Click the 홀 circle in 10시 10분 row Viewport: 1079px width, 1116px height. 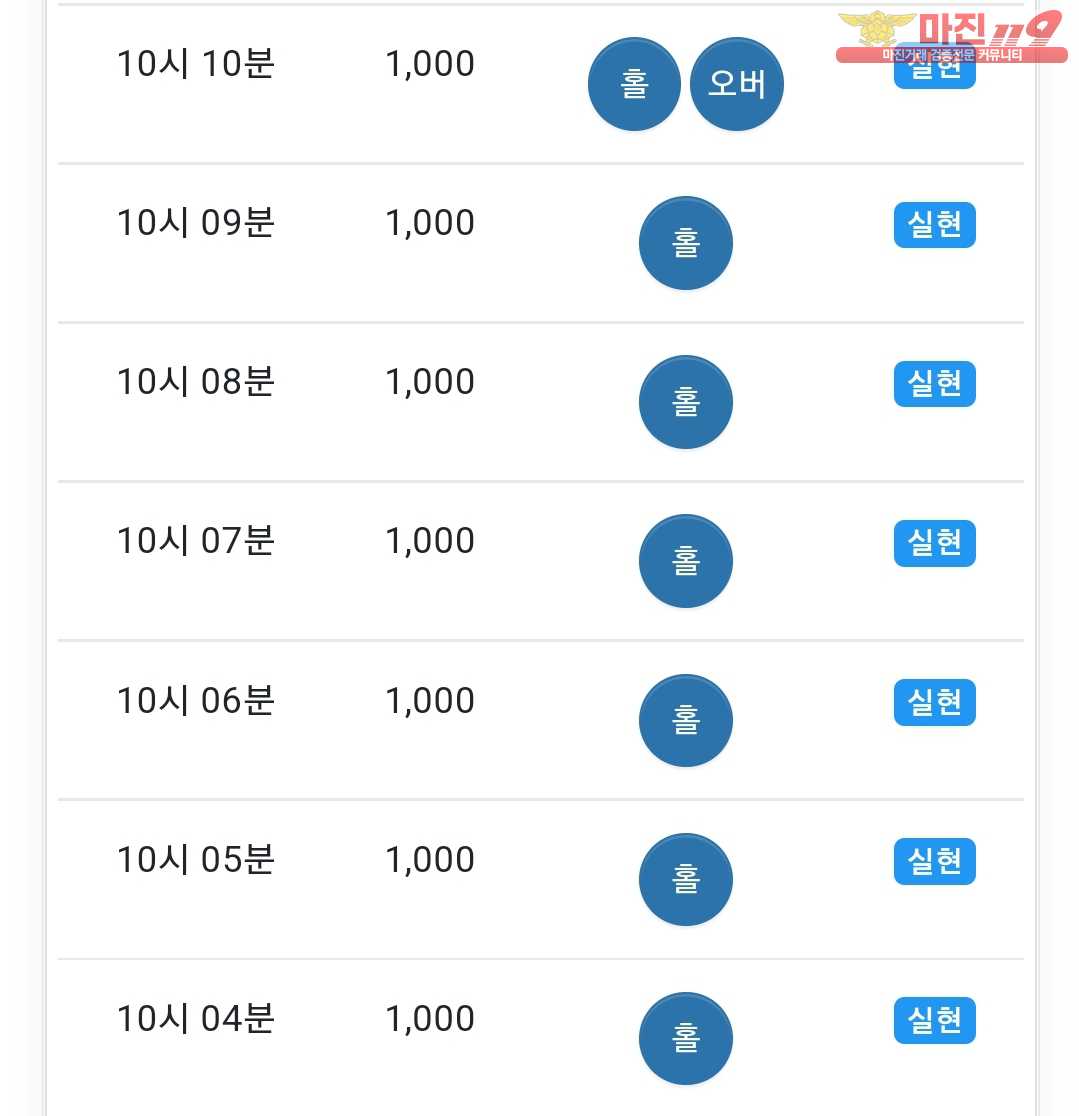point(633,84)
